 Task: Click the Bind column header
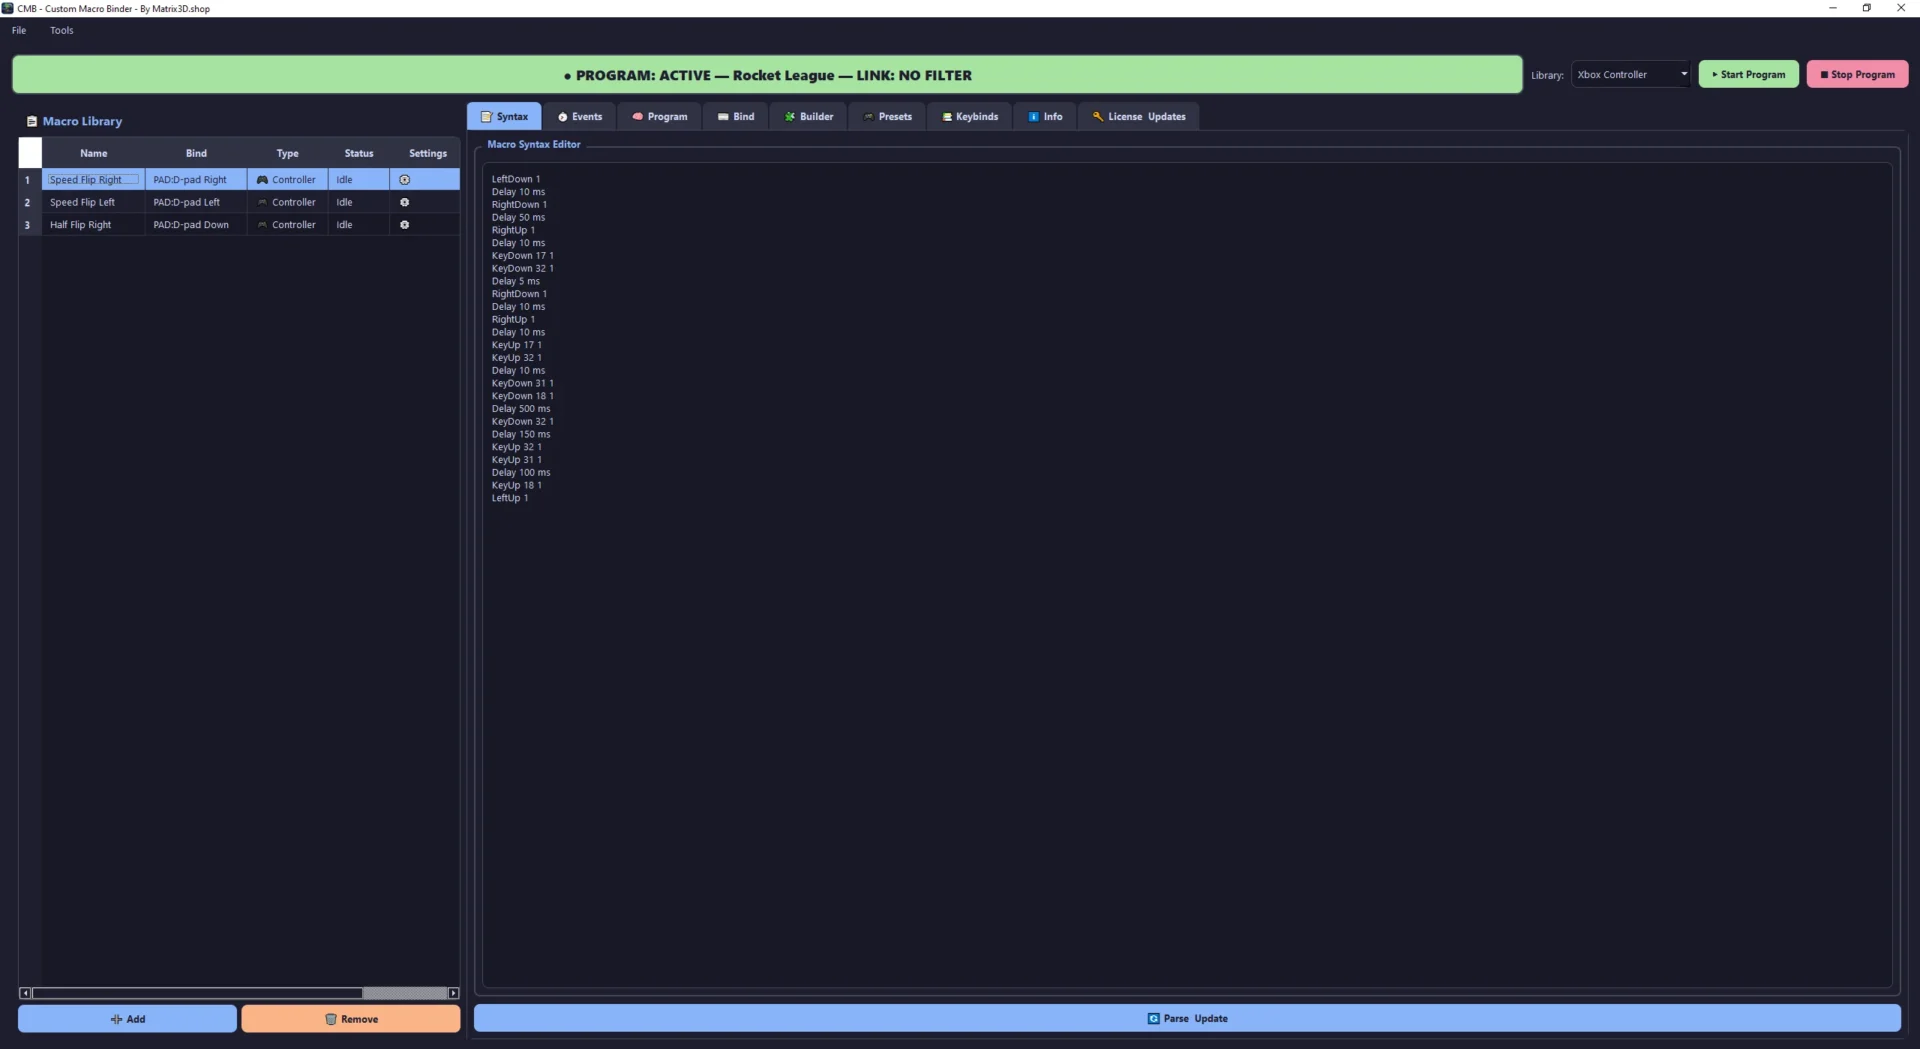pos(196,153)
